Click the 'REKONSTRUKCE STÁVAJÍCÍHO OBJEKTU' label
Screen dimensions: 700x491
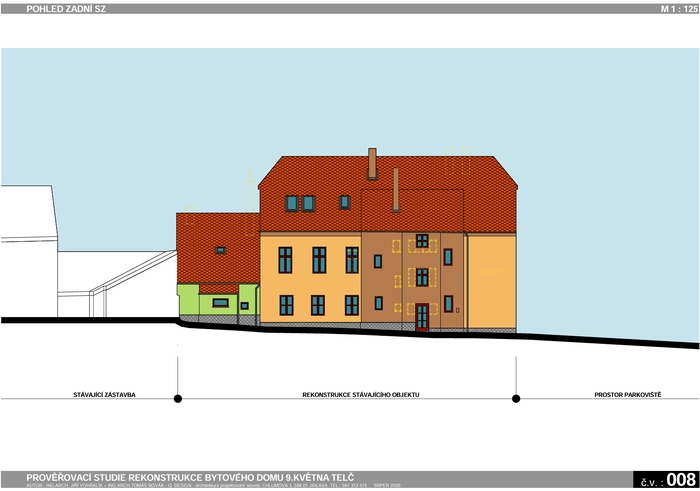(360, 395)
